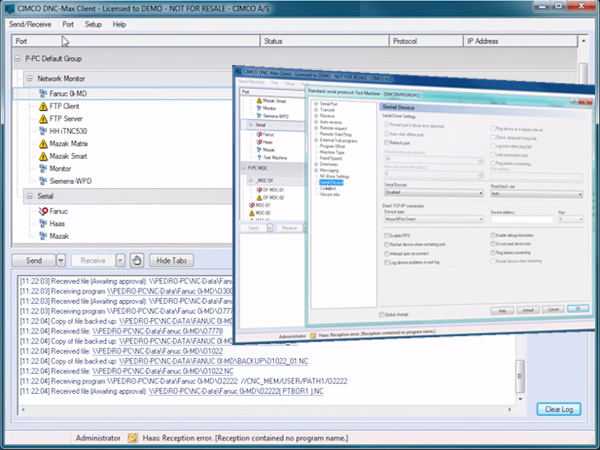Collapse main window Serial group
600x450 pixels.
(29, 196)
